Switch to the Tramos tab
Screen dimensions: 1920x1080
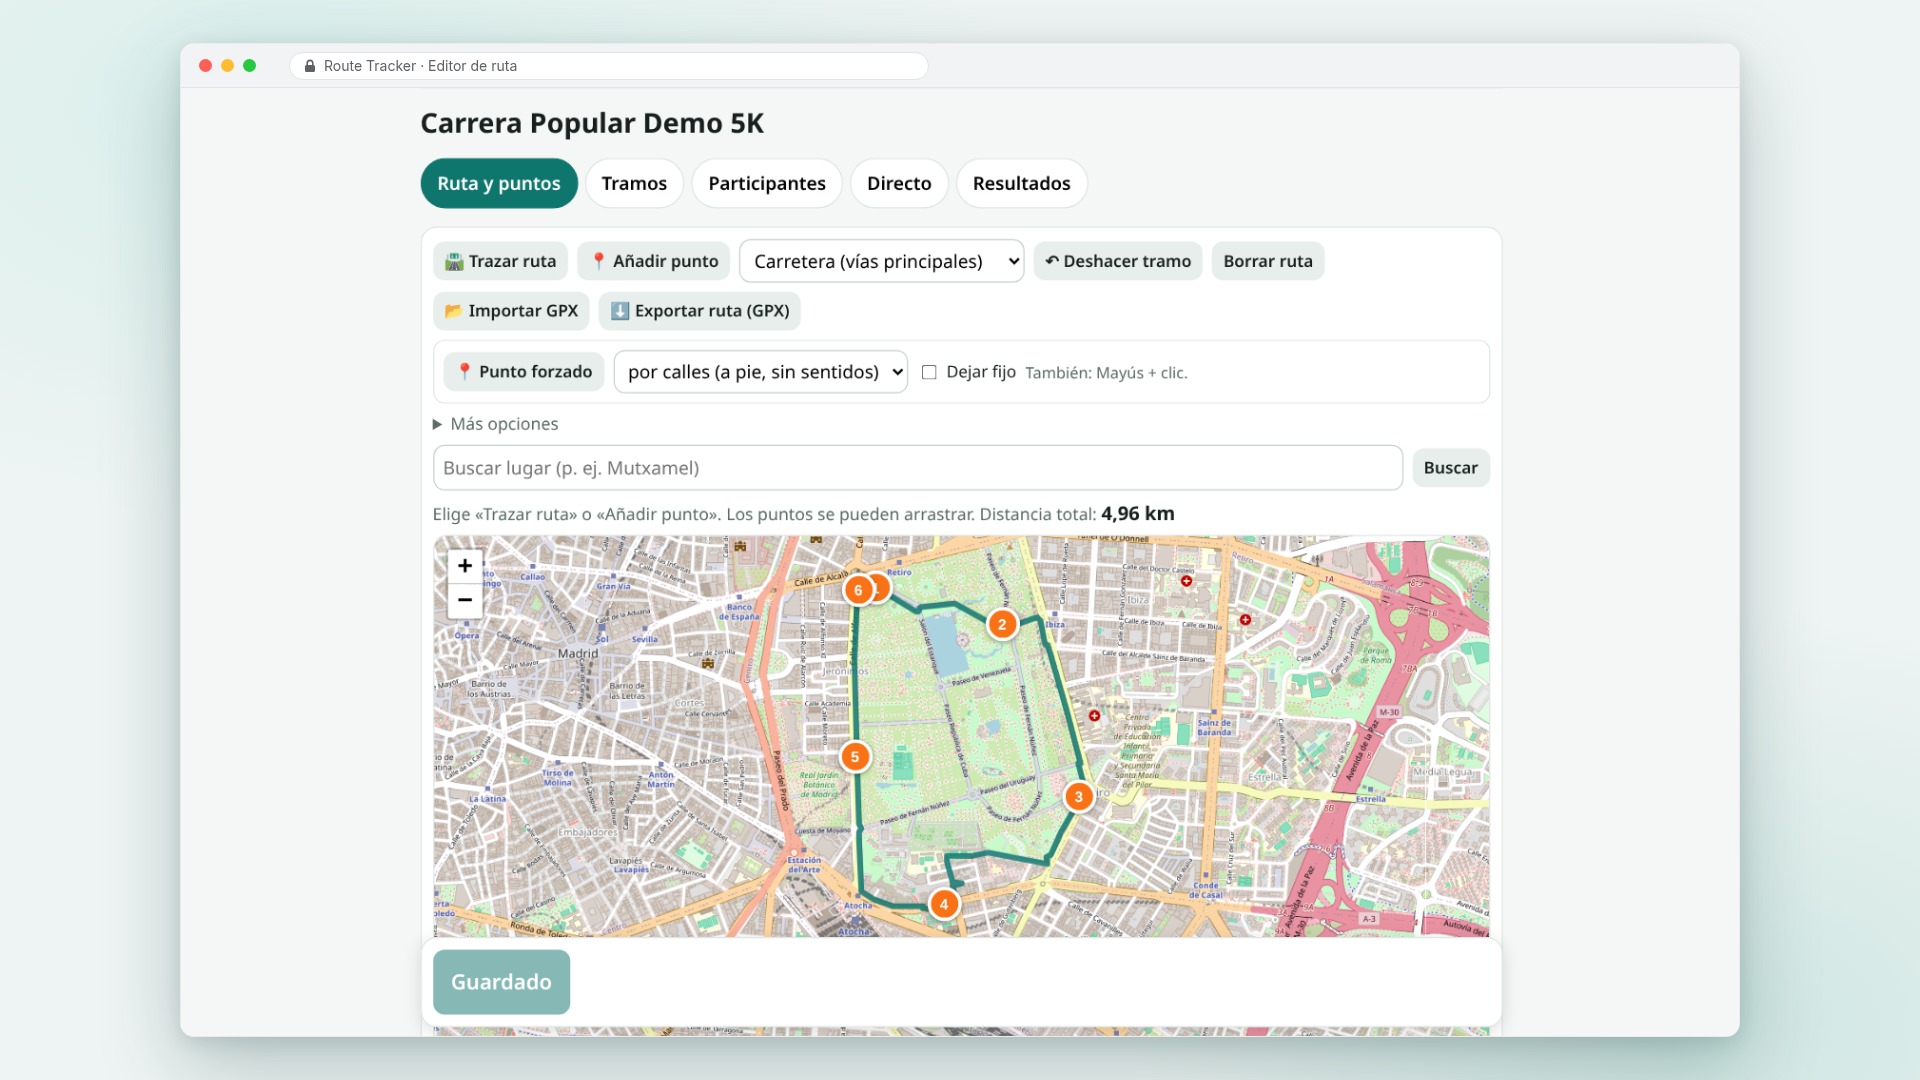(634, 183)
